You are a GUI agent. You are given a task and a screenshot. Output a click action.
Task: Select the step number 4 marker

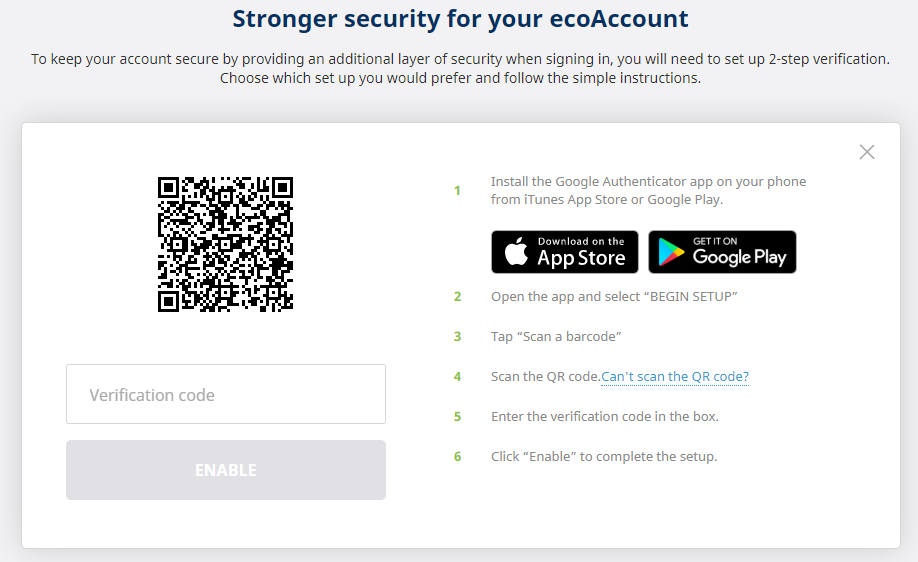tap(458, 377)
